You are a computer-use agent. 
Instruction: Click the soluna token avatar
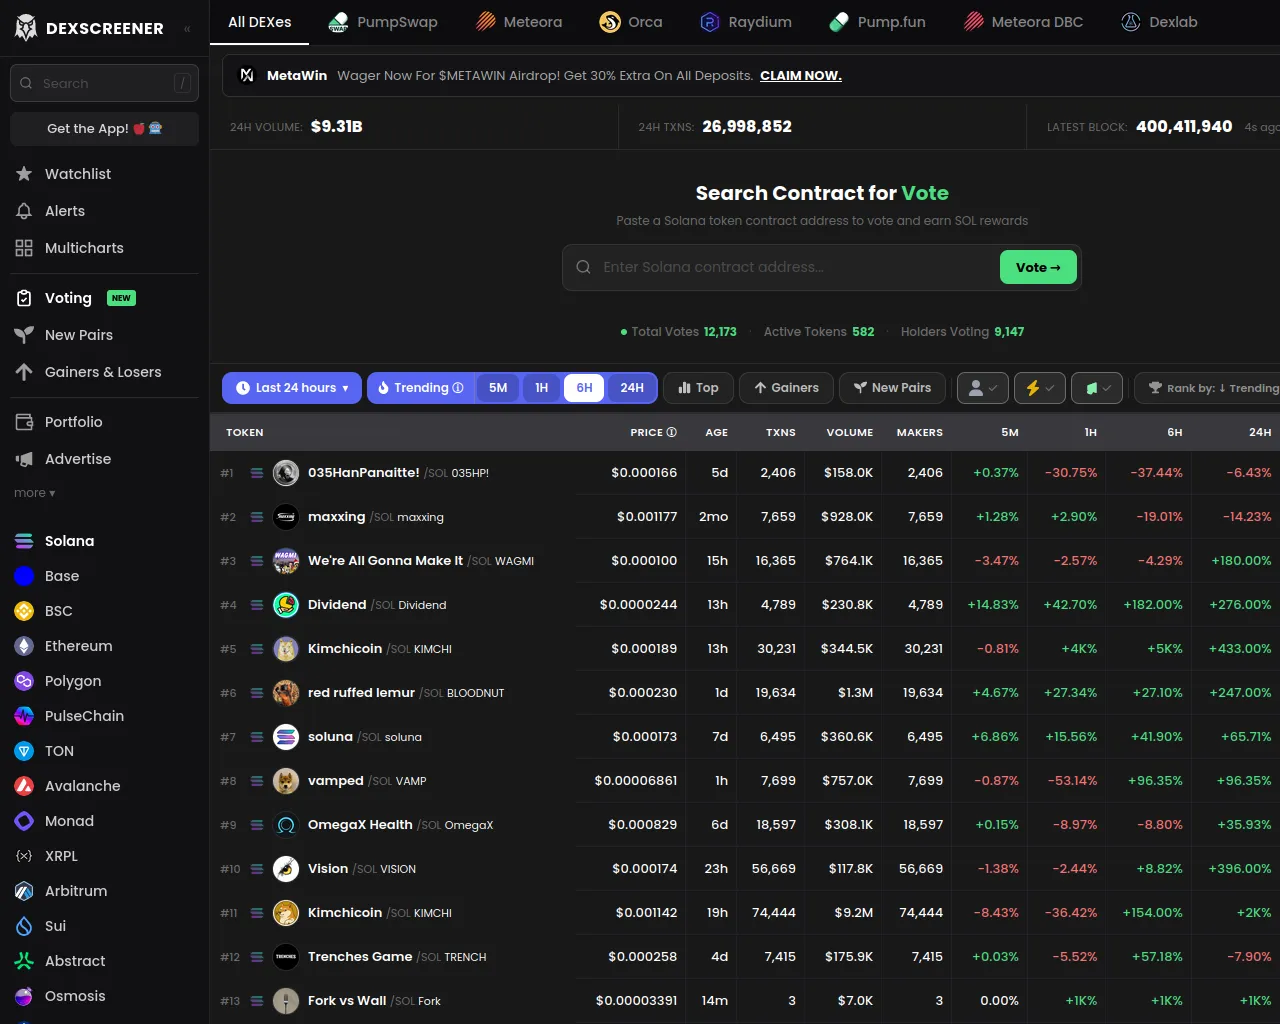tap(286, 737)
